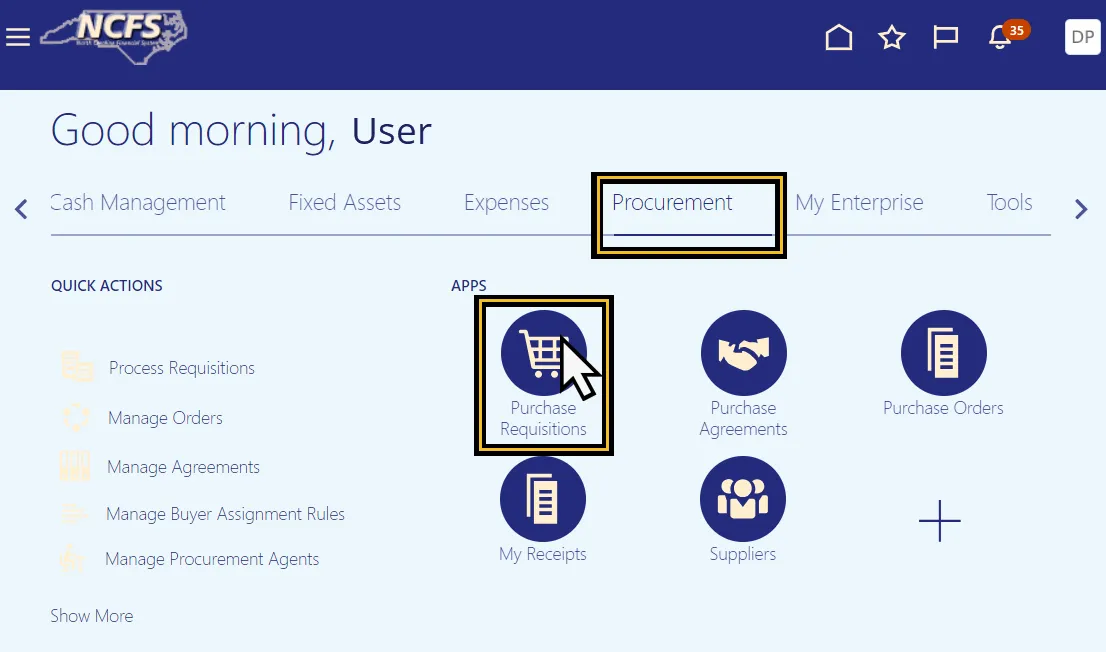Click the Purchase Agreements text label

coord(743,418)
